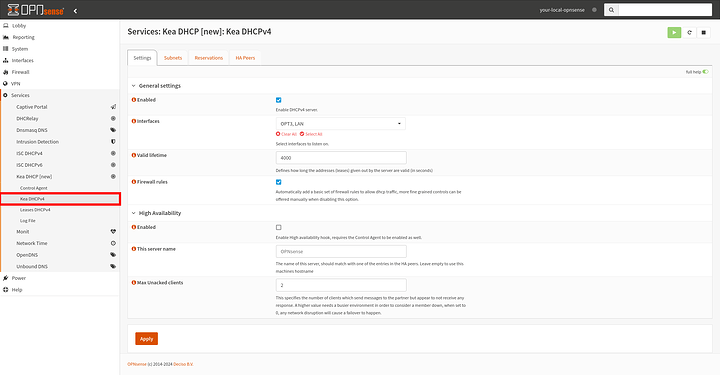The width and height of the screenshot is (720, 375).
Task: Click the Clear All interfaces link
Action: pyautogui.click(x=287, y=134)
